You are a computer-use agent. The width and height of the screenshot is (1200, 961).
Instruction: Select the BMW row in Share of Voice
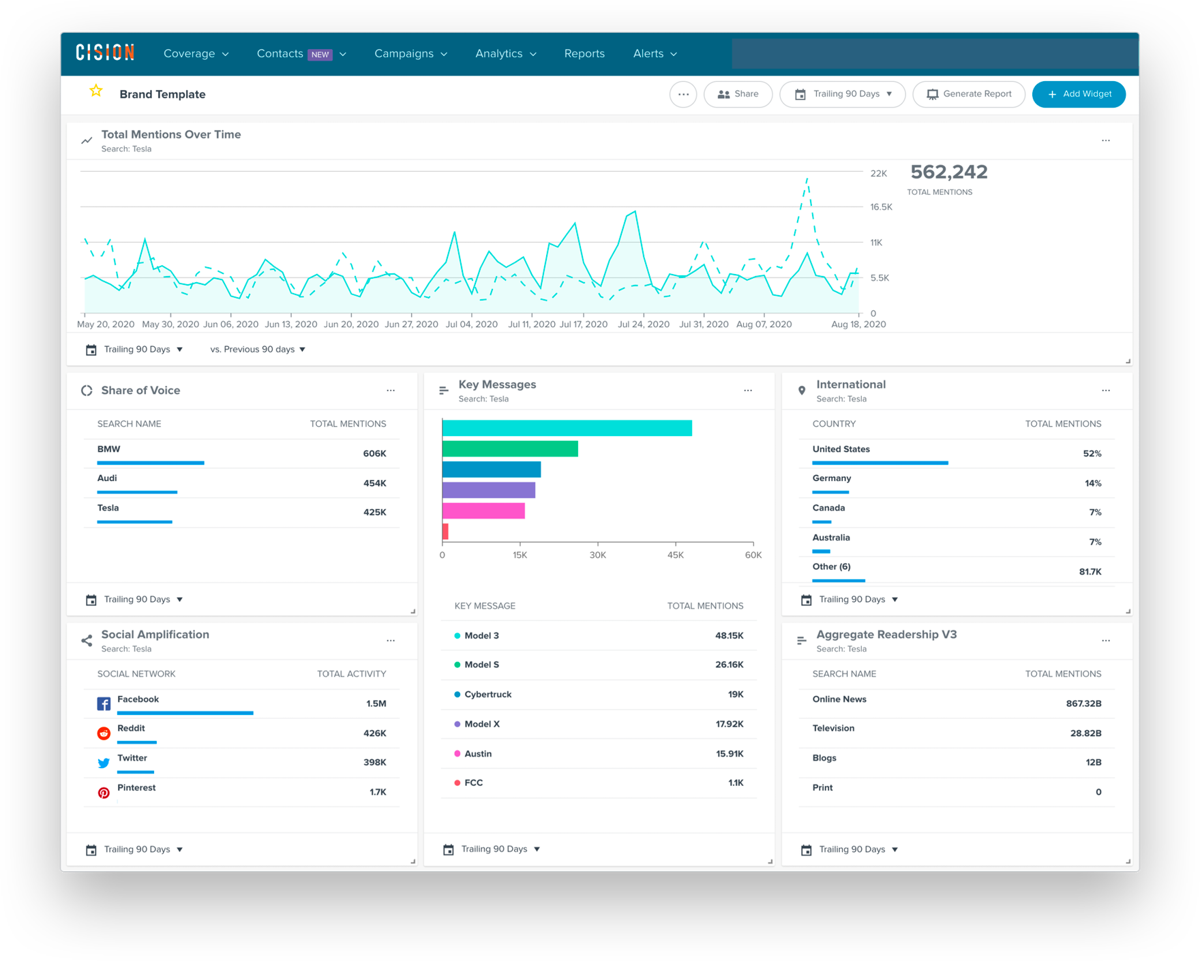click(x=241, y=454)
